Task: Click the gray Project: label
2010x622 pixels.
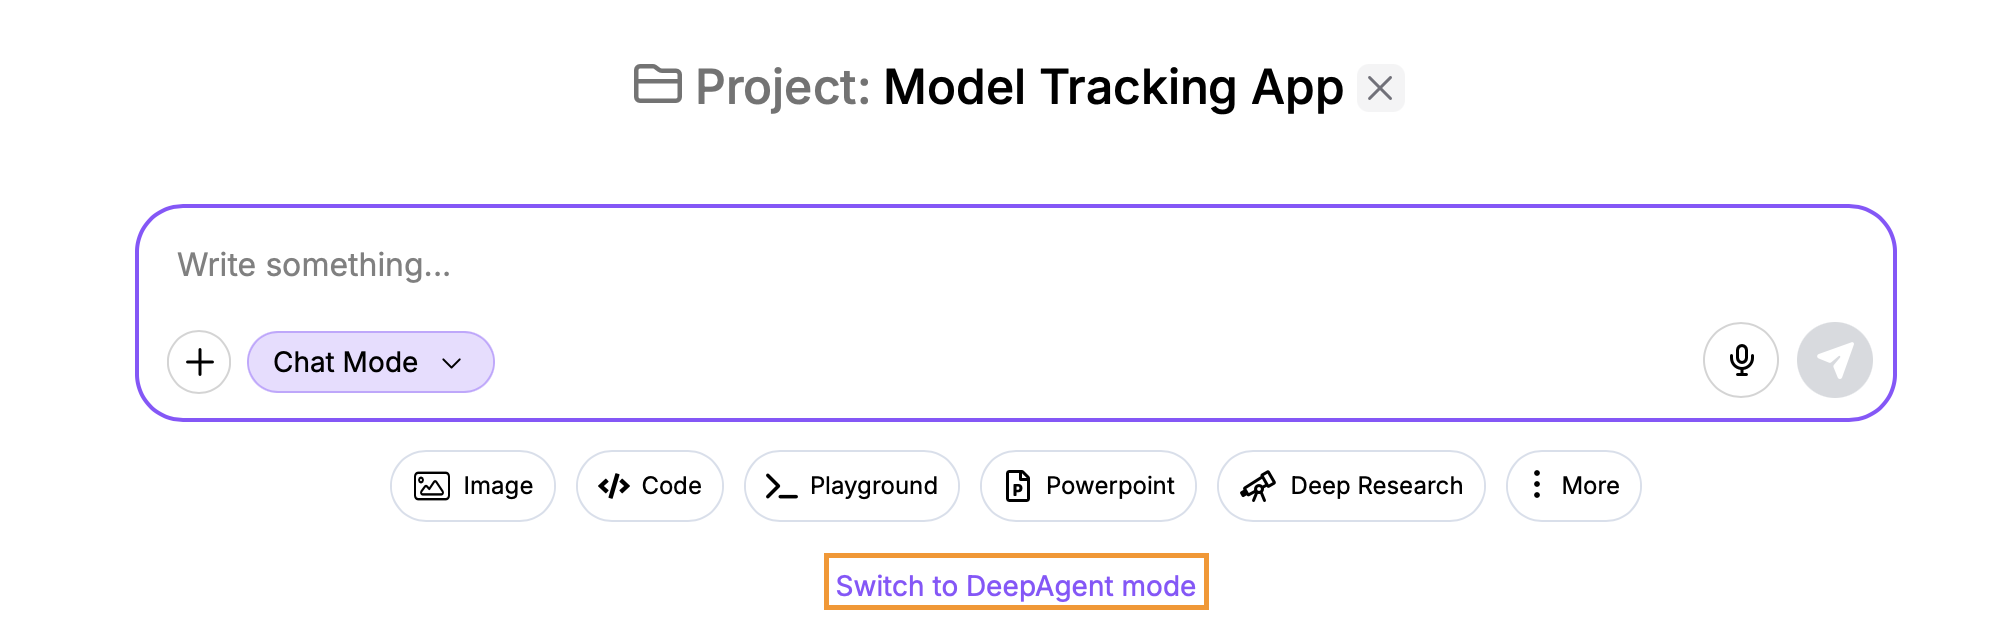Action: (x=783, y=87)
